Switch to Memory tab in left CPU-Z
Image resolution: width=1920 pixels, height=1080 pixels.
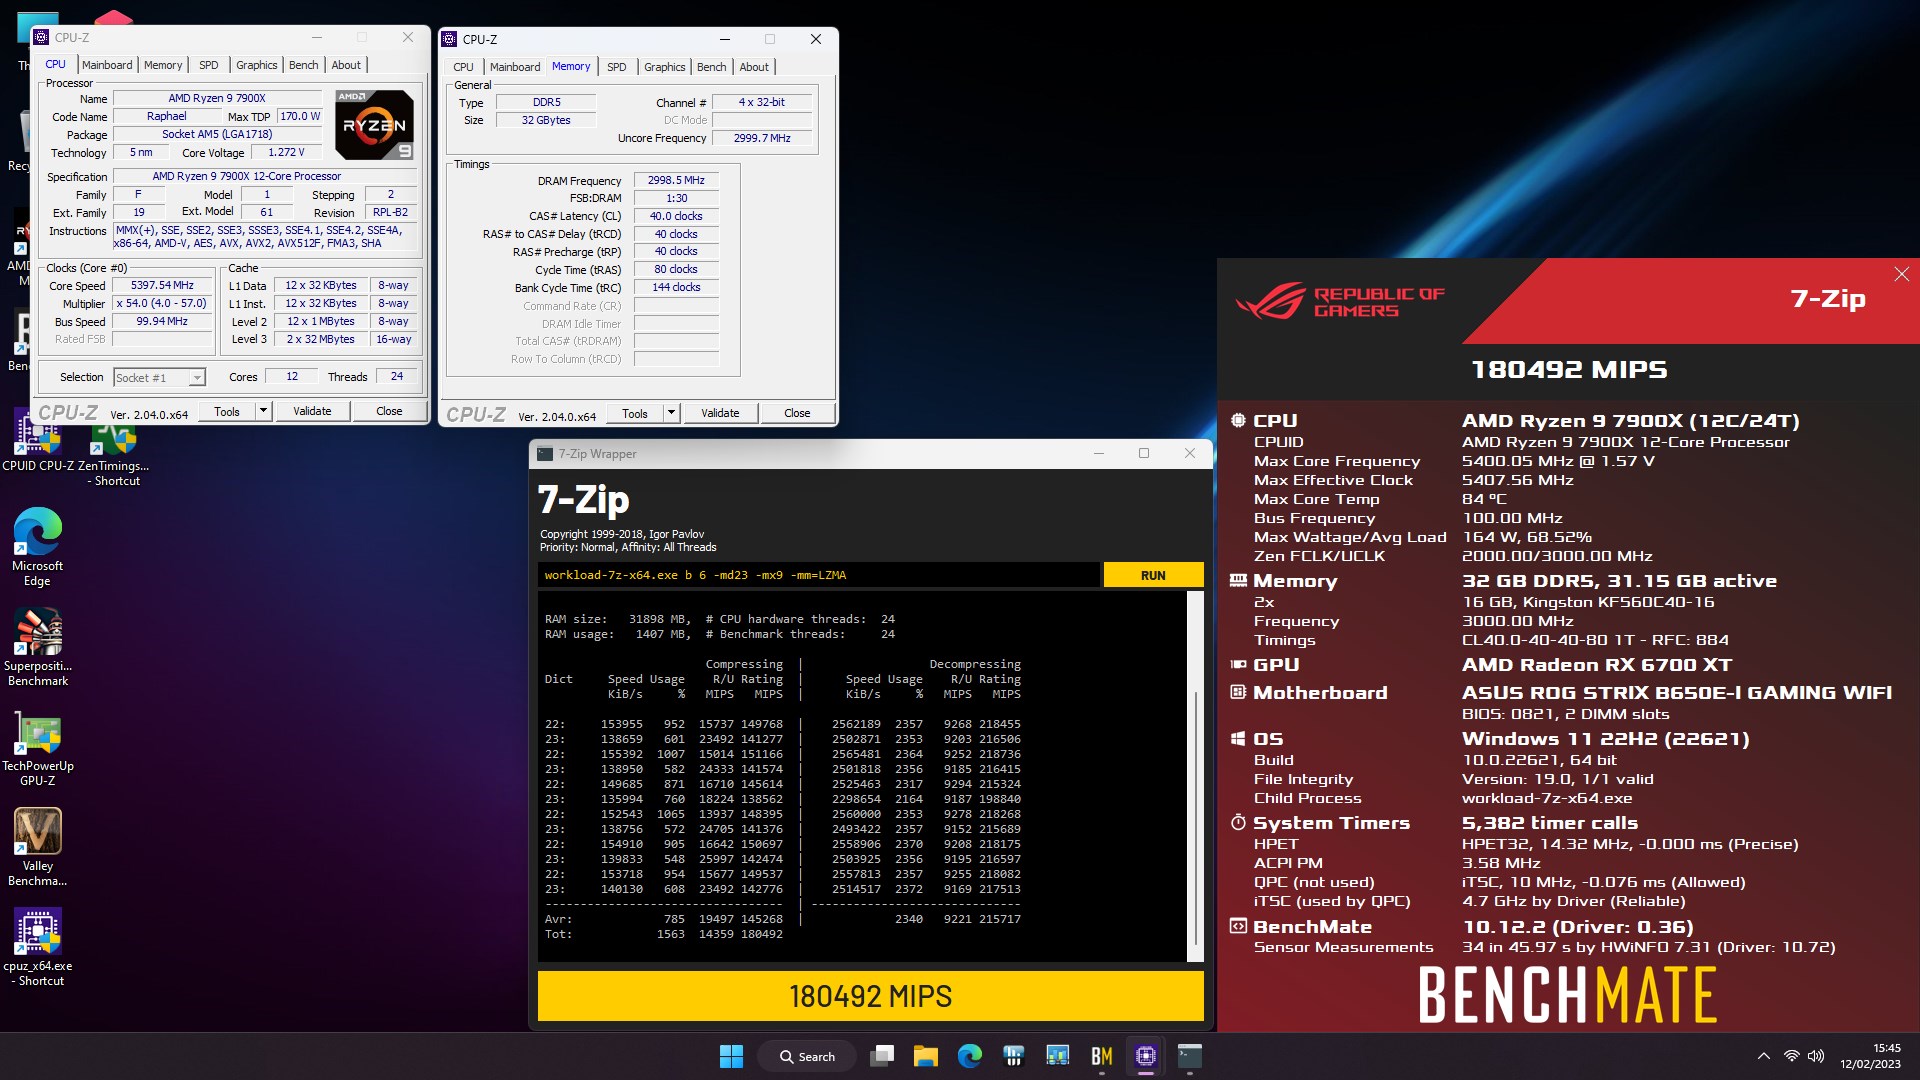[163, 65]
